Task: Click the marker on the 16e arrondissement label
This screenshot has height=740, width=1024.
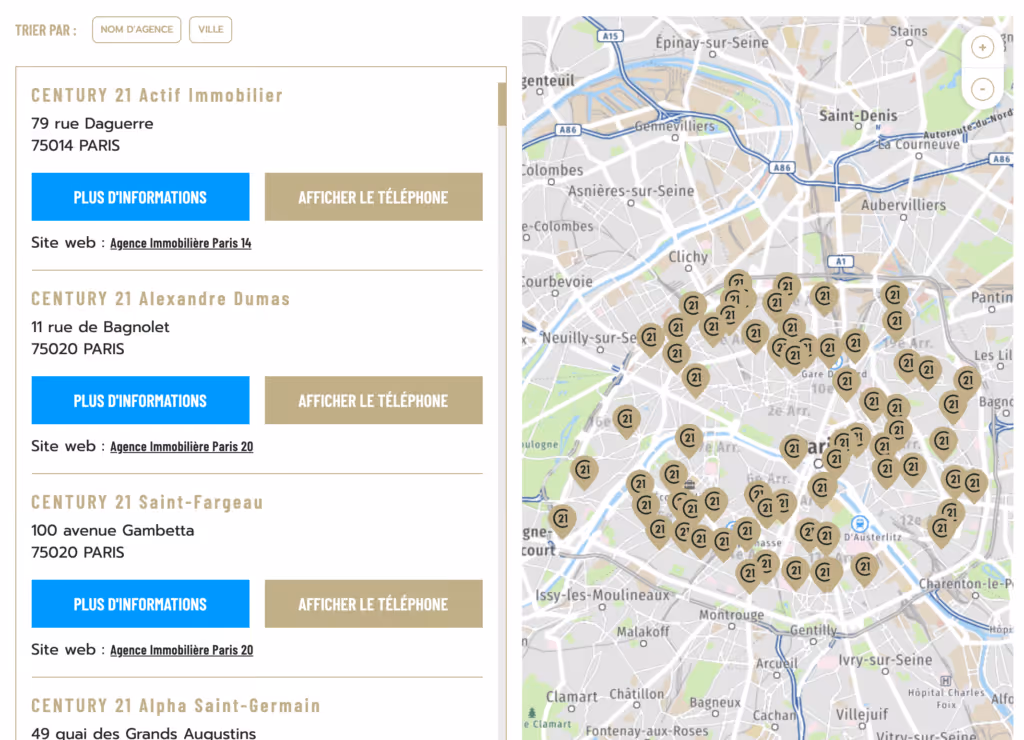Action: [626, 421]
